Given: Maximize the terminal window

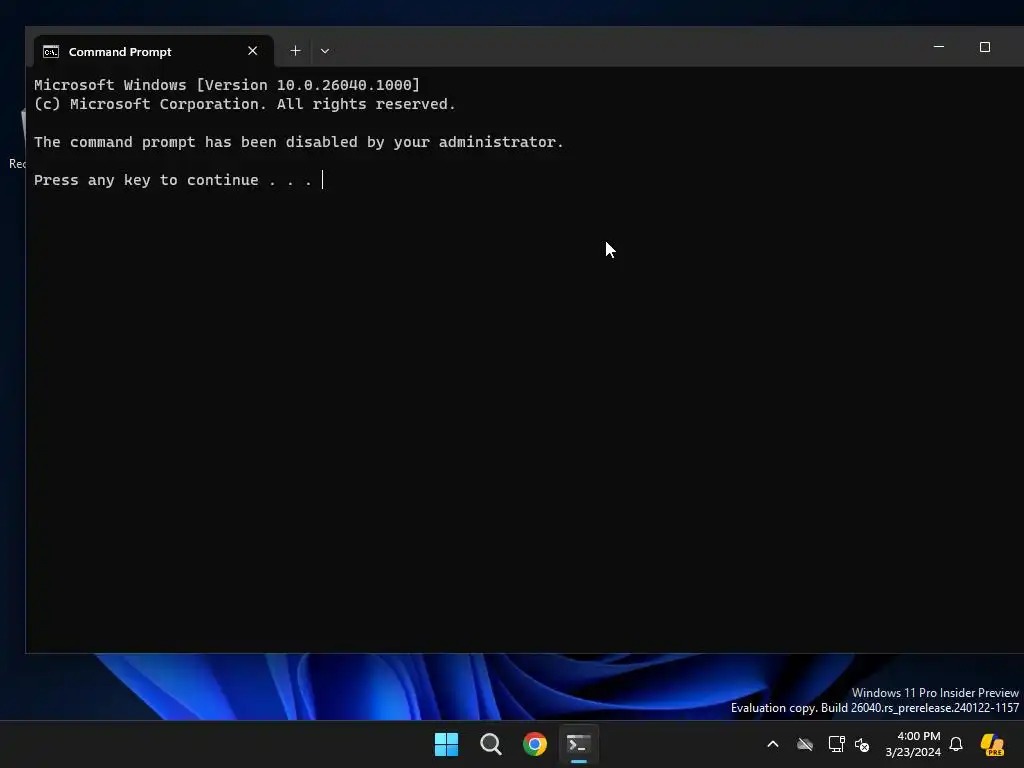Looking at the screenshot, I should [985, 47].
